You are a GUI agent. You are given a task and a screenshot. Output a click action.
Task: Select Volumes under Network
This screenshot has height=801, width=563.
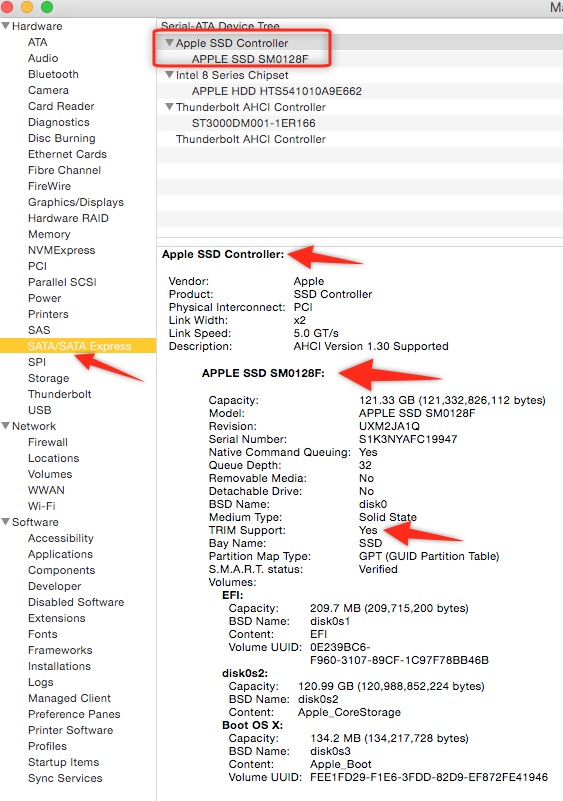click(x=50, y=474)
